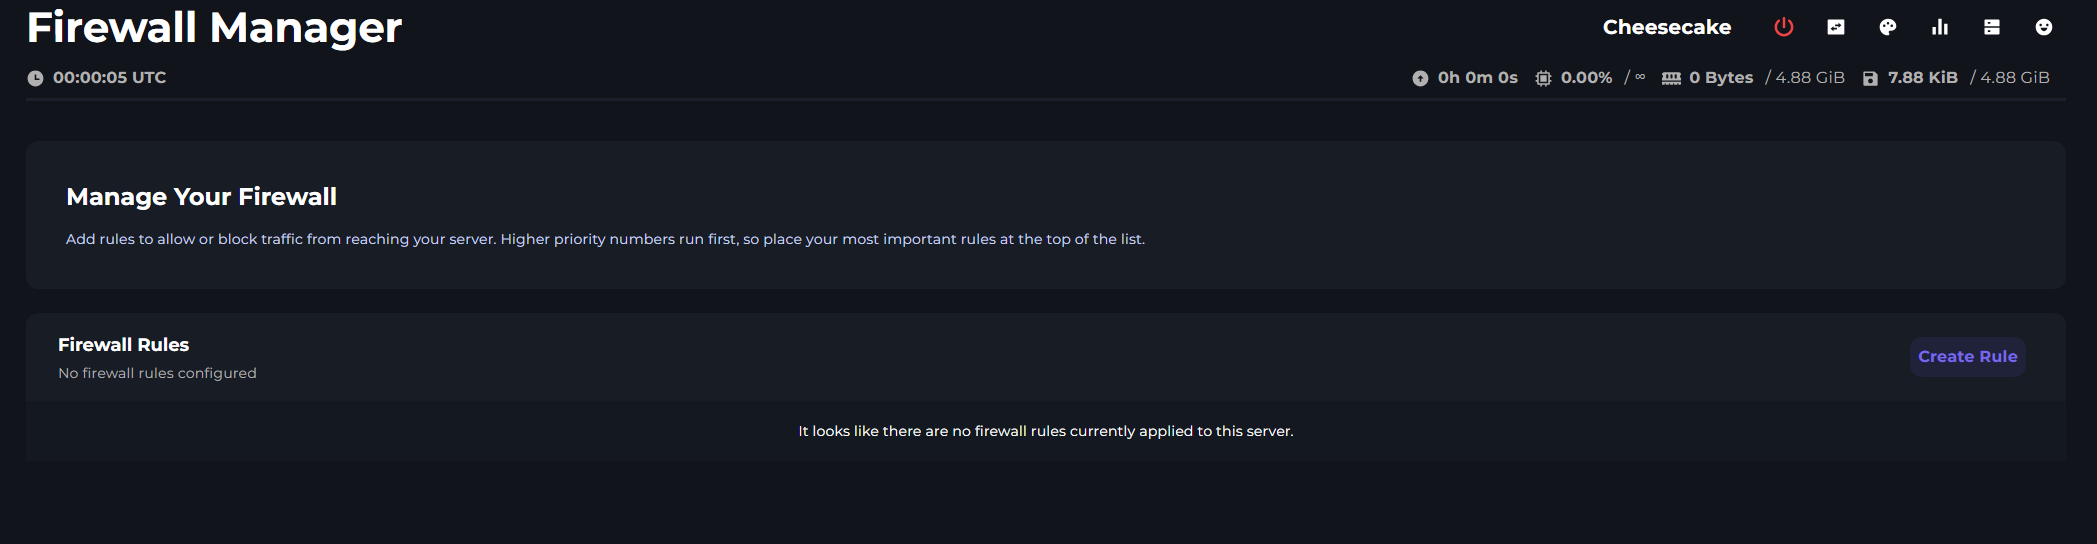Click the 00:00:05 UTC time display
Image resolution: width=2097 pixels, height=544 pixels.
click(109, 77)
